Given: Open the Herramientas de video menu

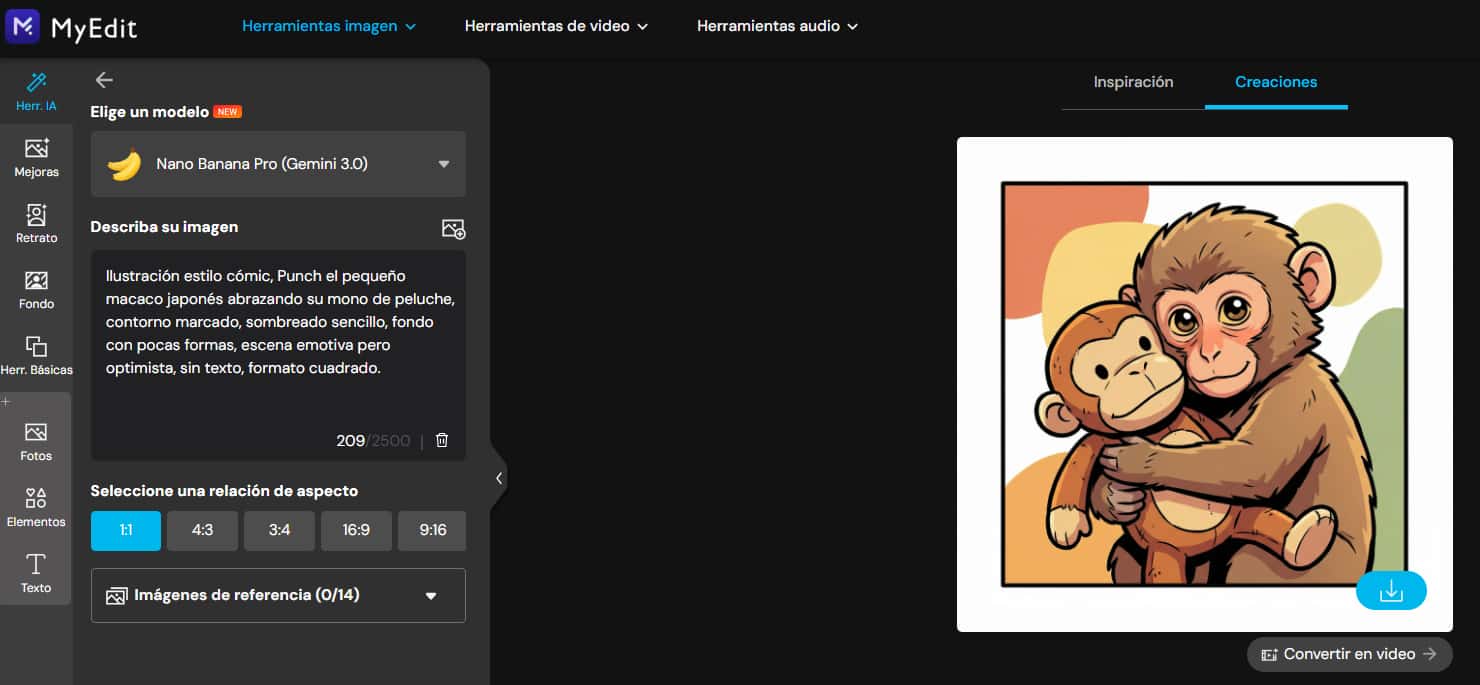Looking at the screenshot, I should (556, 28).
